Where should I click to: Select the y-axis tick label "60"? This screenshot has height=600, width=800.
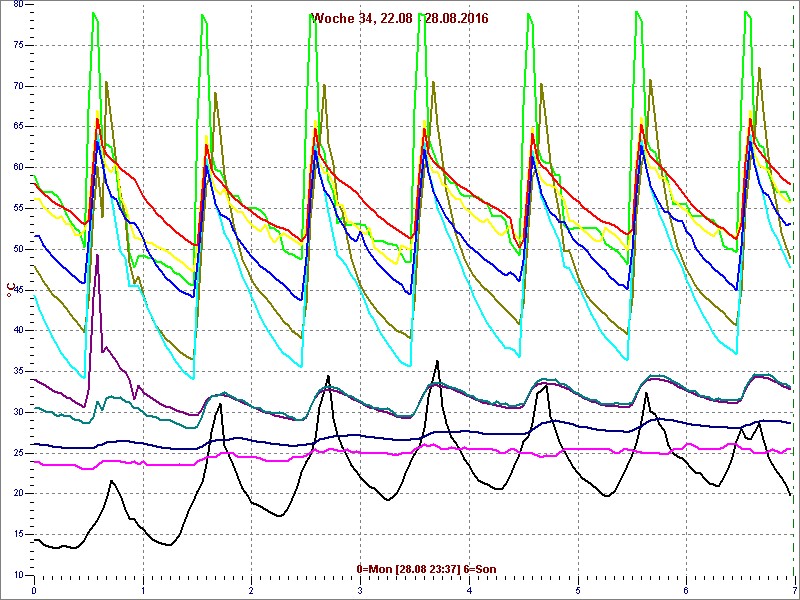click(18, 168)
